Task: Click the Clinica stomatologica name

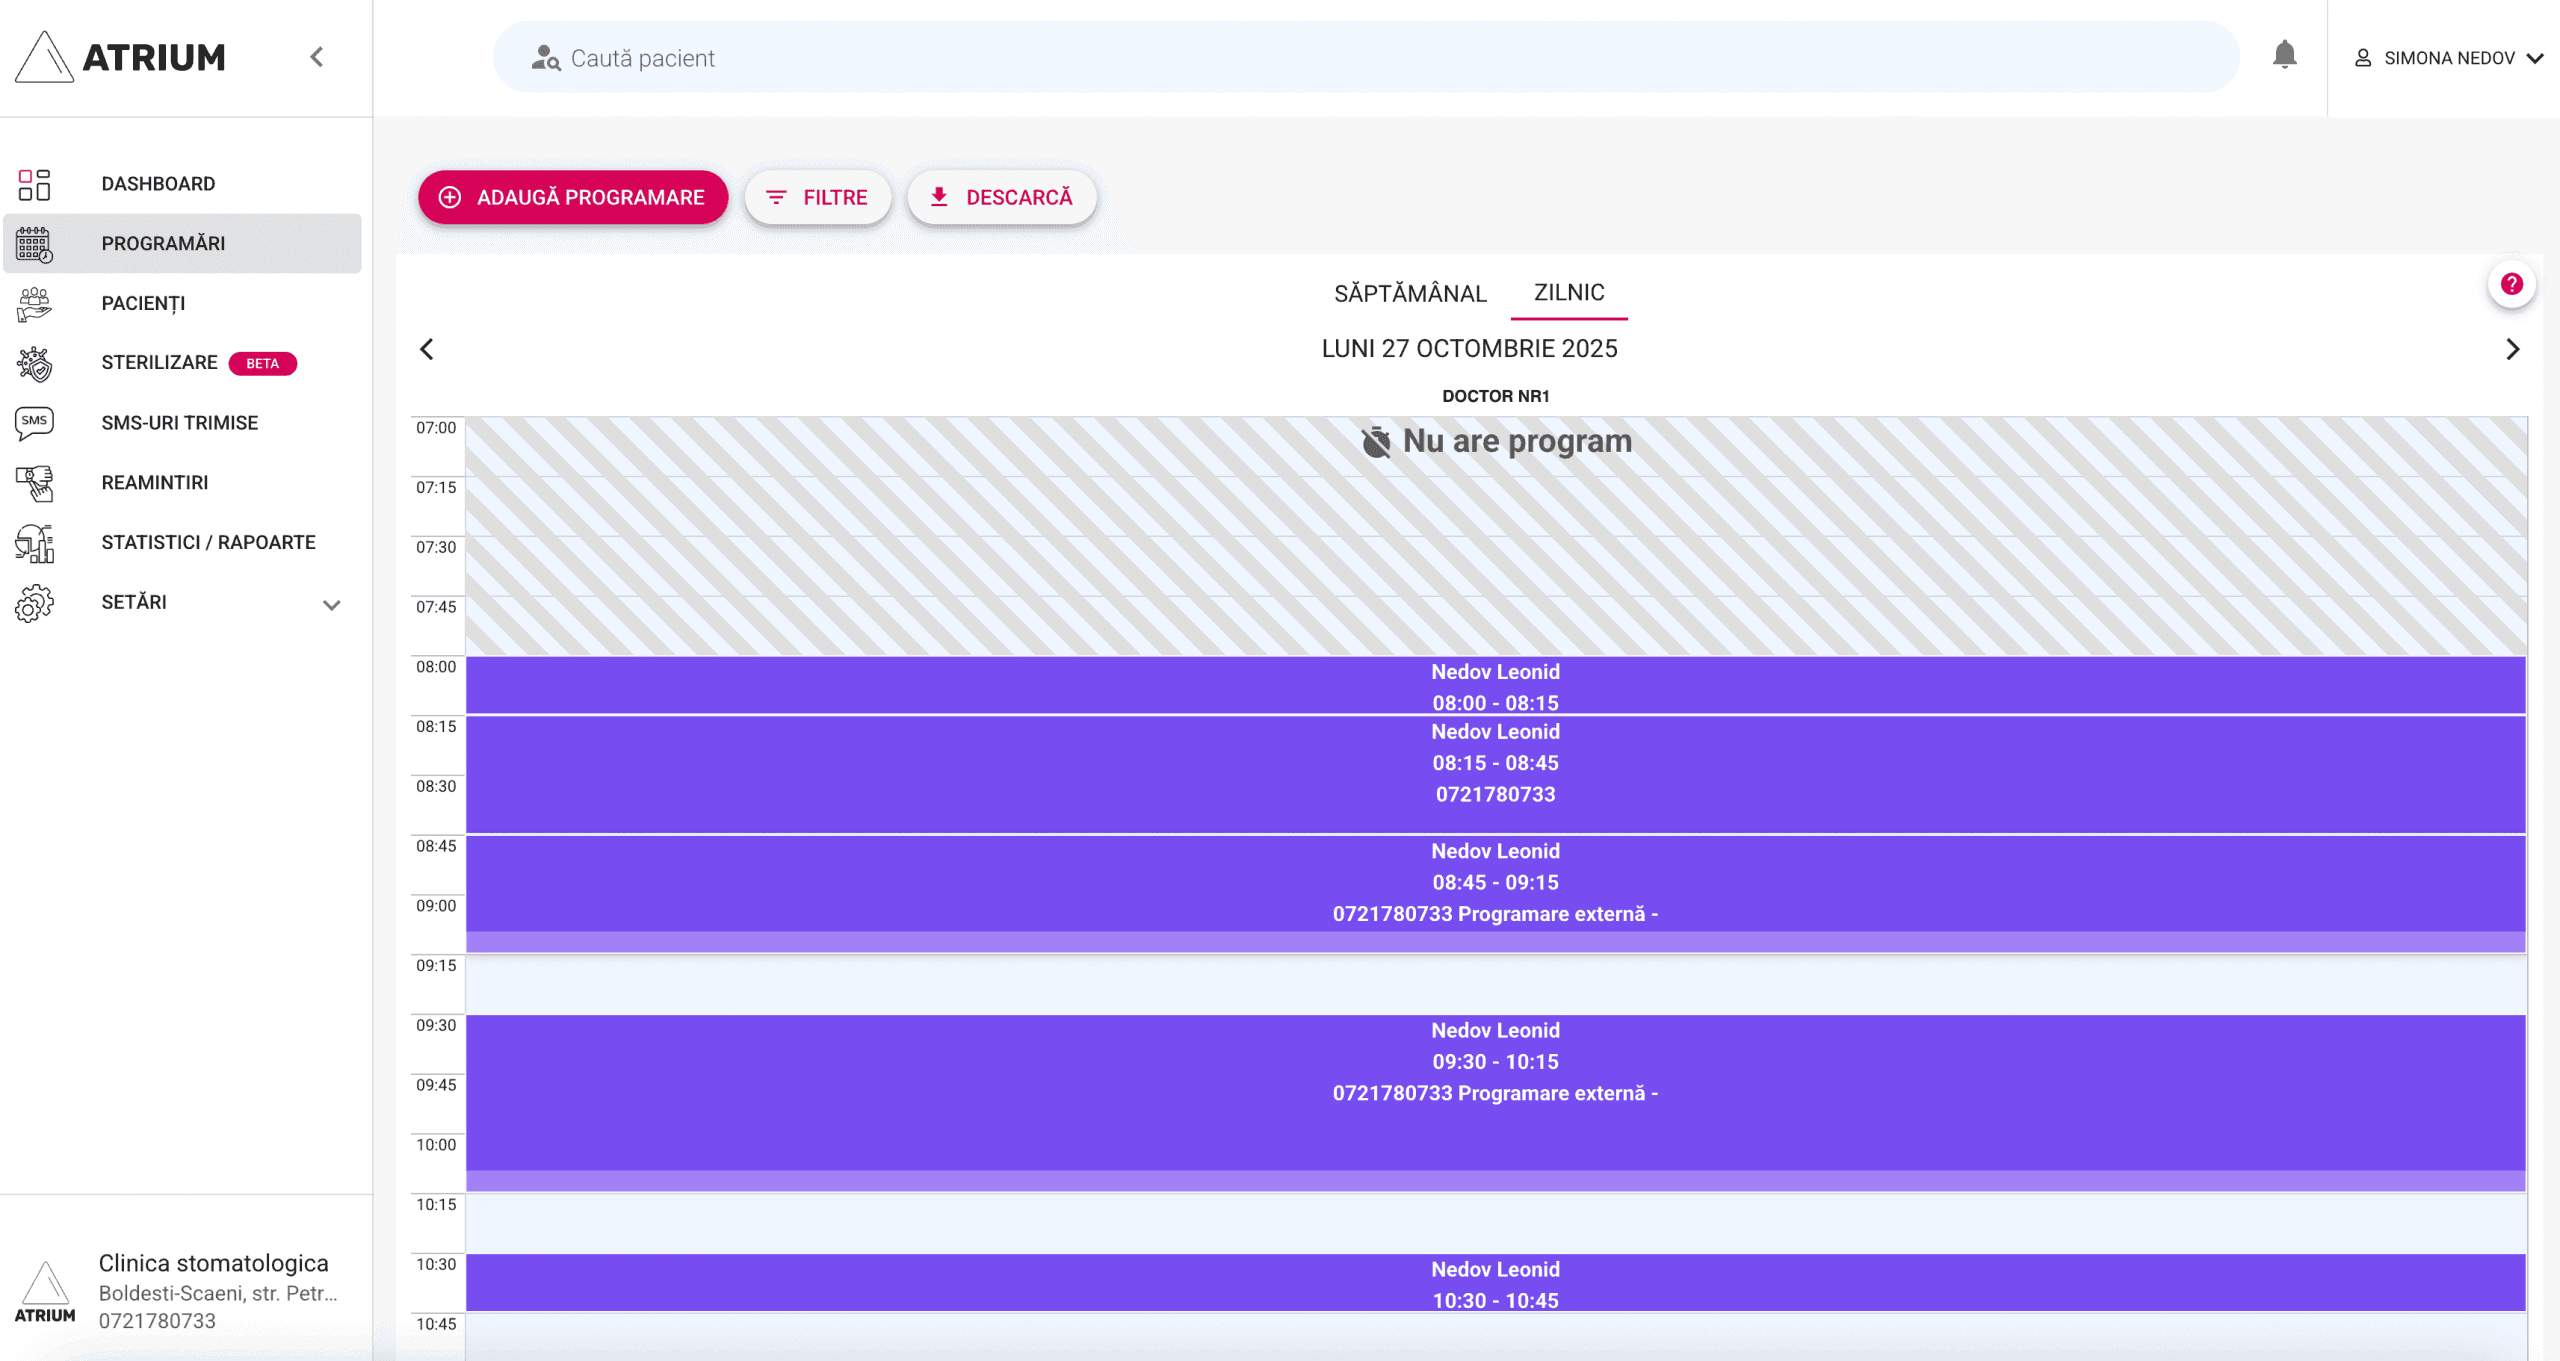Action: [214, 1263]
